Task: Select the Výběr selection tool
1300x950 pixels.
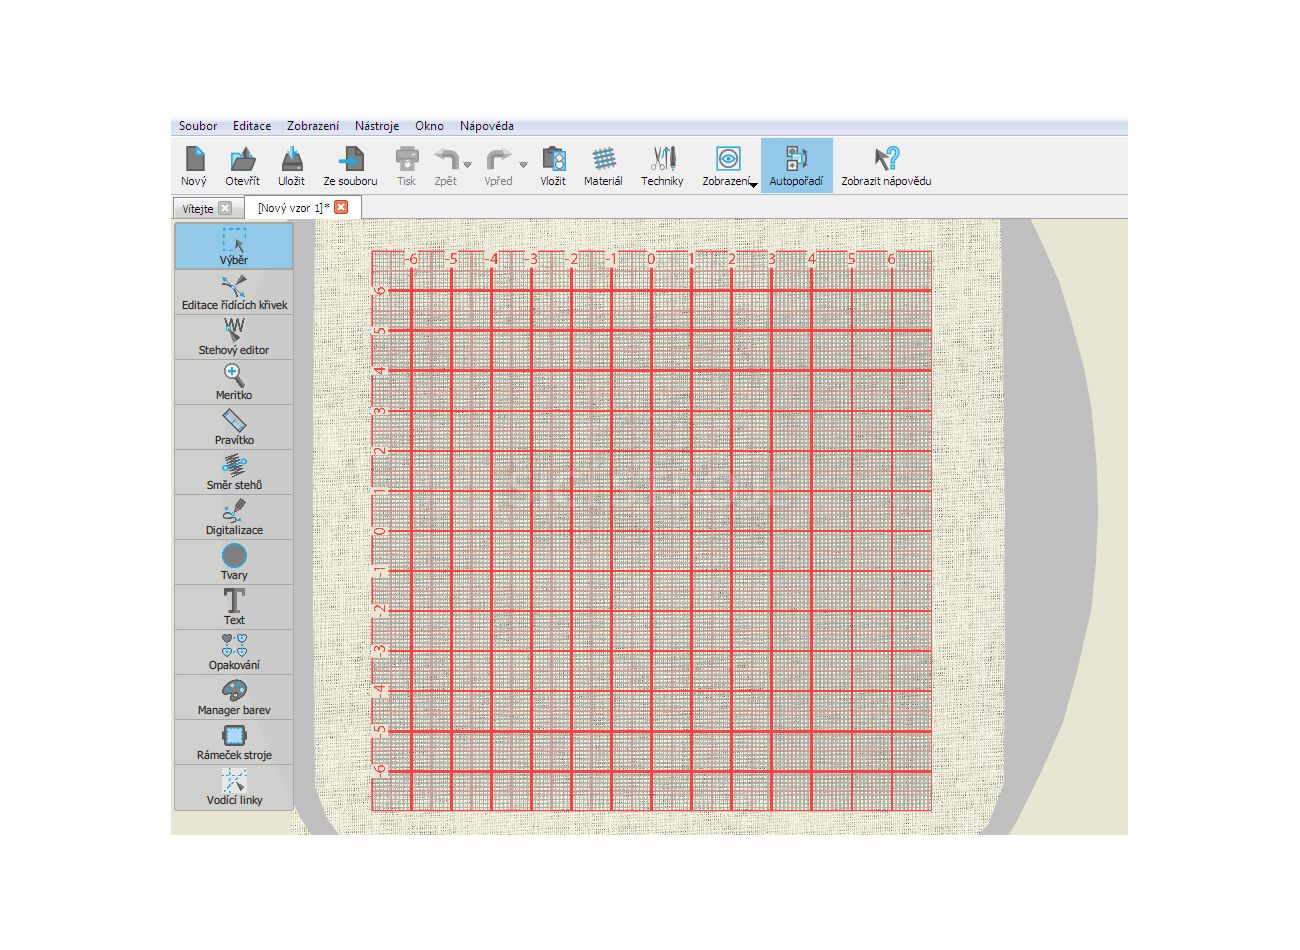Action: [234, 247]
